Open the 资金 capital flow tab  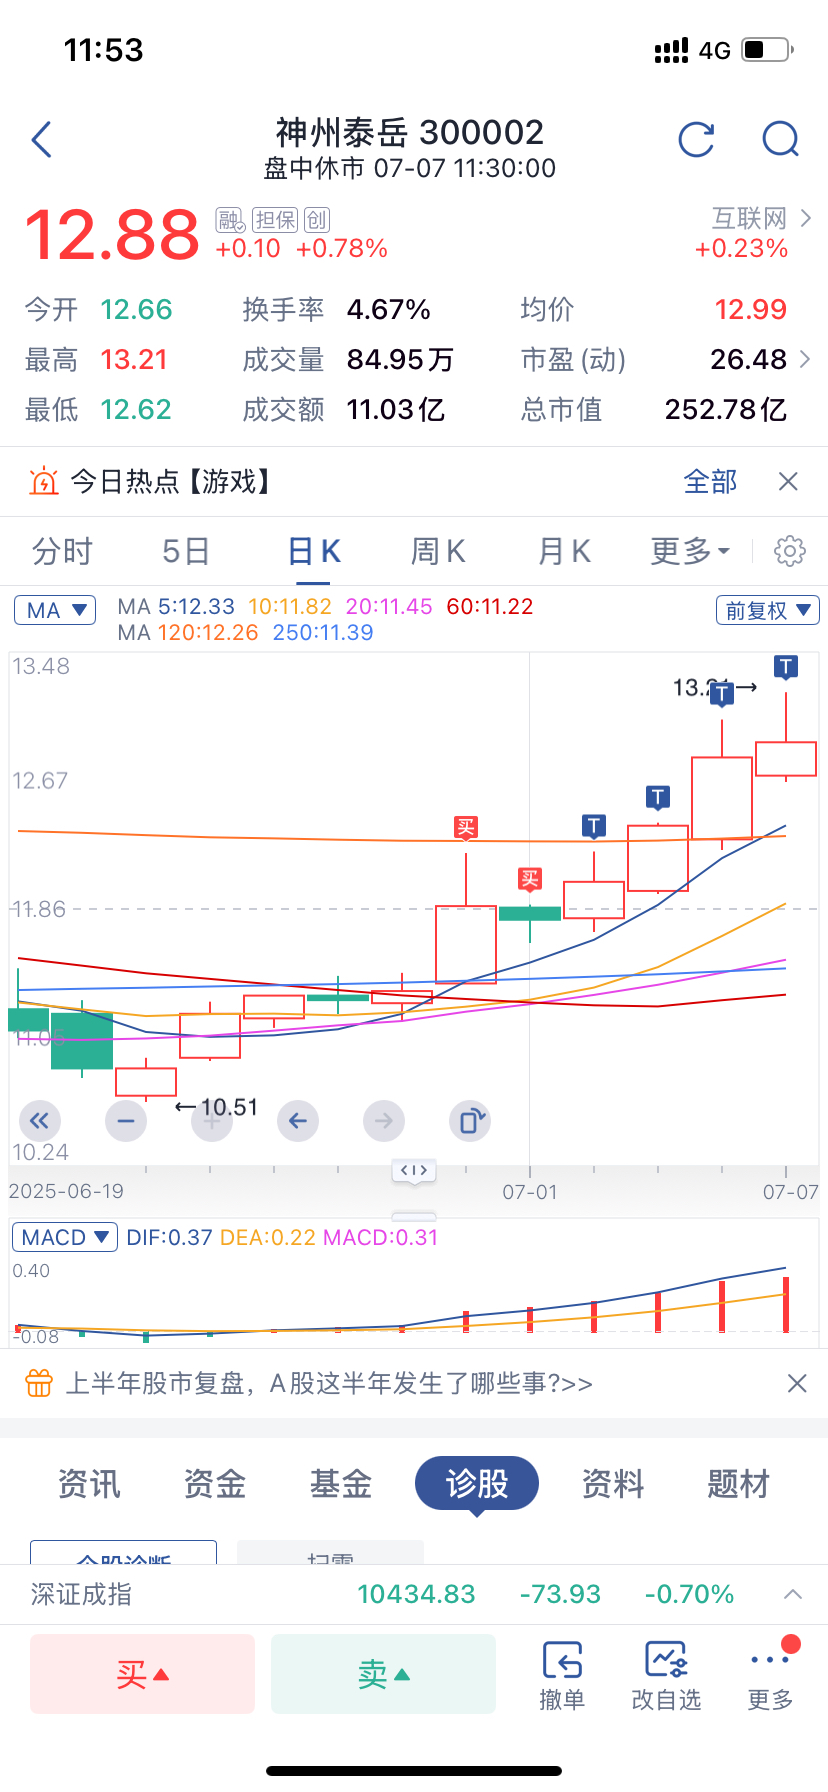(215, 1484)
